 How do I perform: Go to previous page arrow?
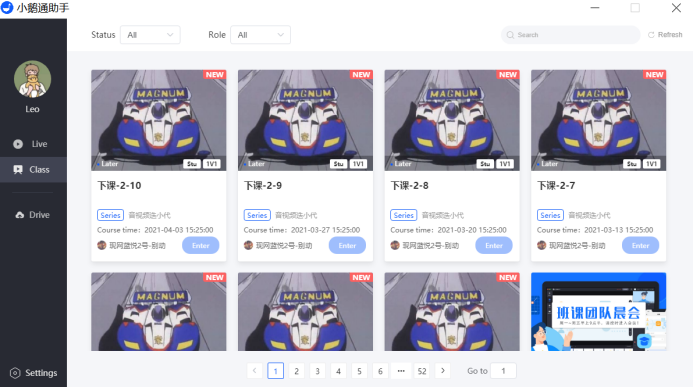(255, 371)
